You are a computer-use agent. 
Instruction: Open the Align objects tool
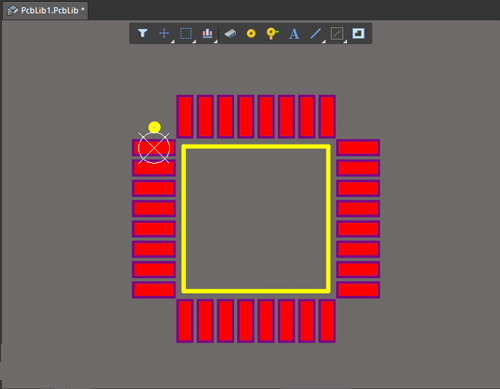pos(207,33)
